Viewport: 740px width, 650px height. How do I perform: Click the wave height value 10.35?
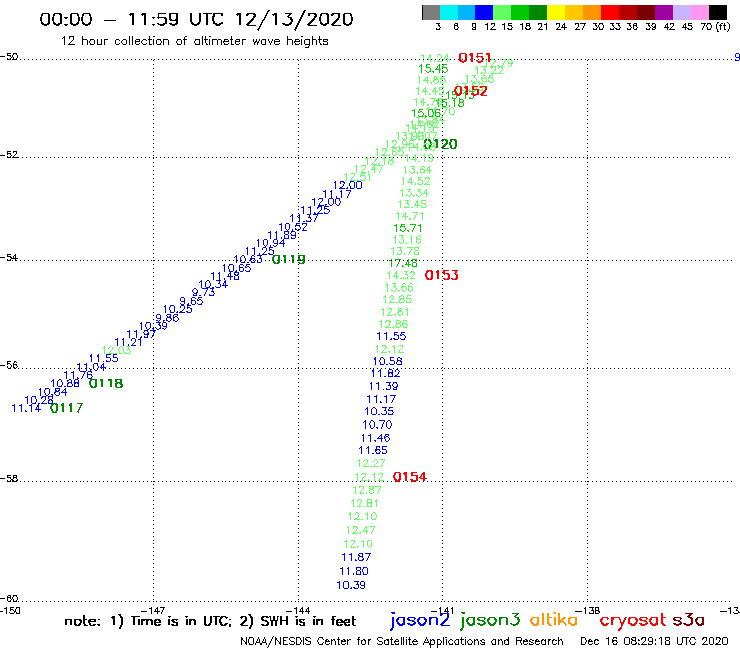[379, 411]
